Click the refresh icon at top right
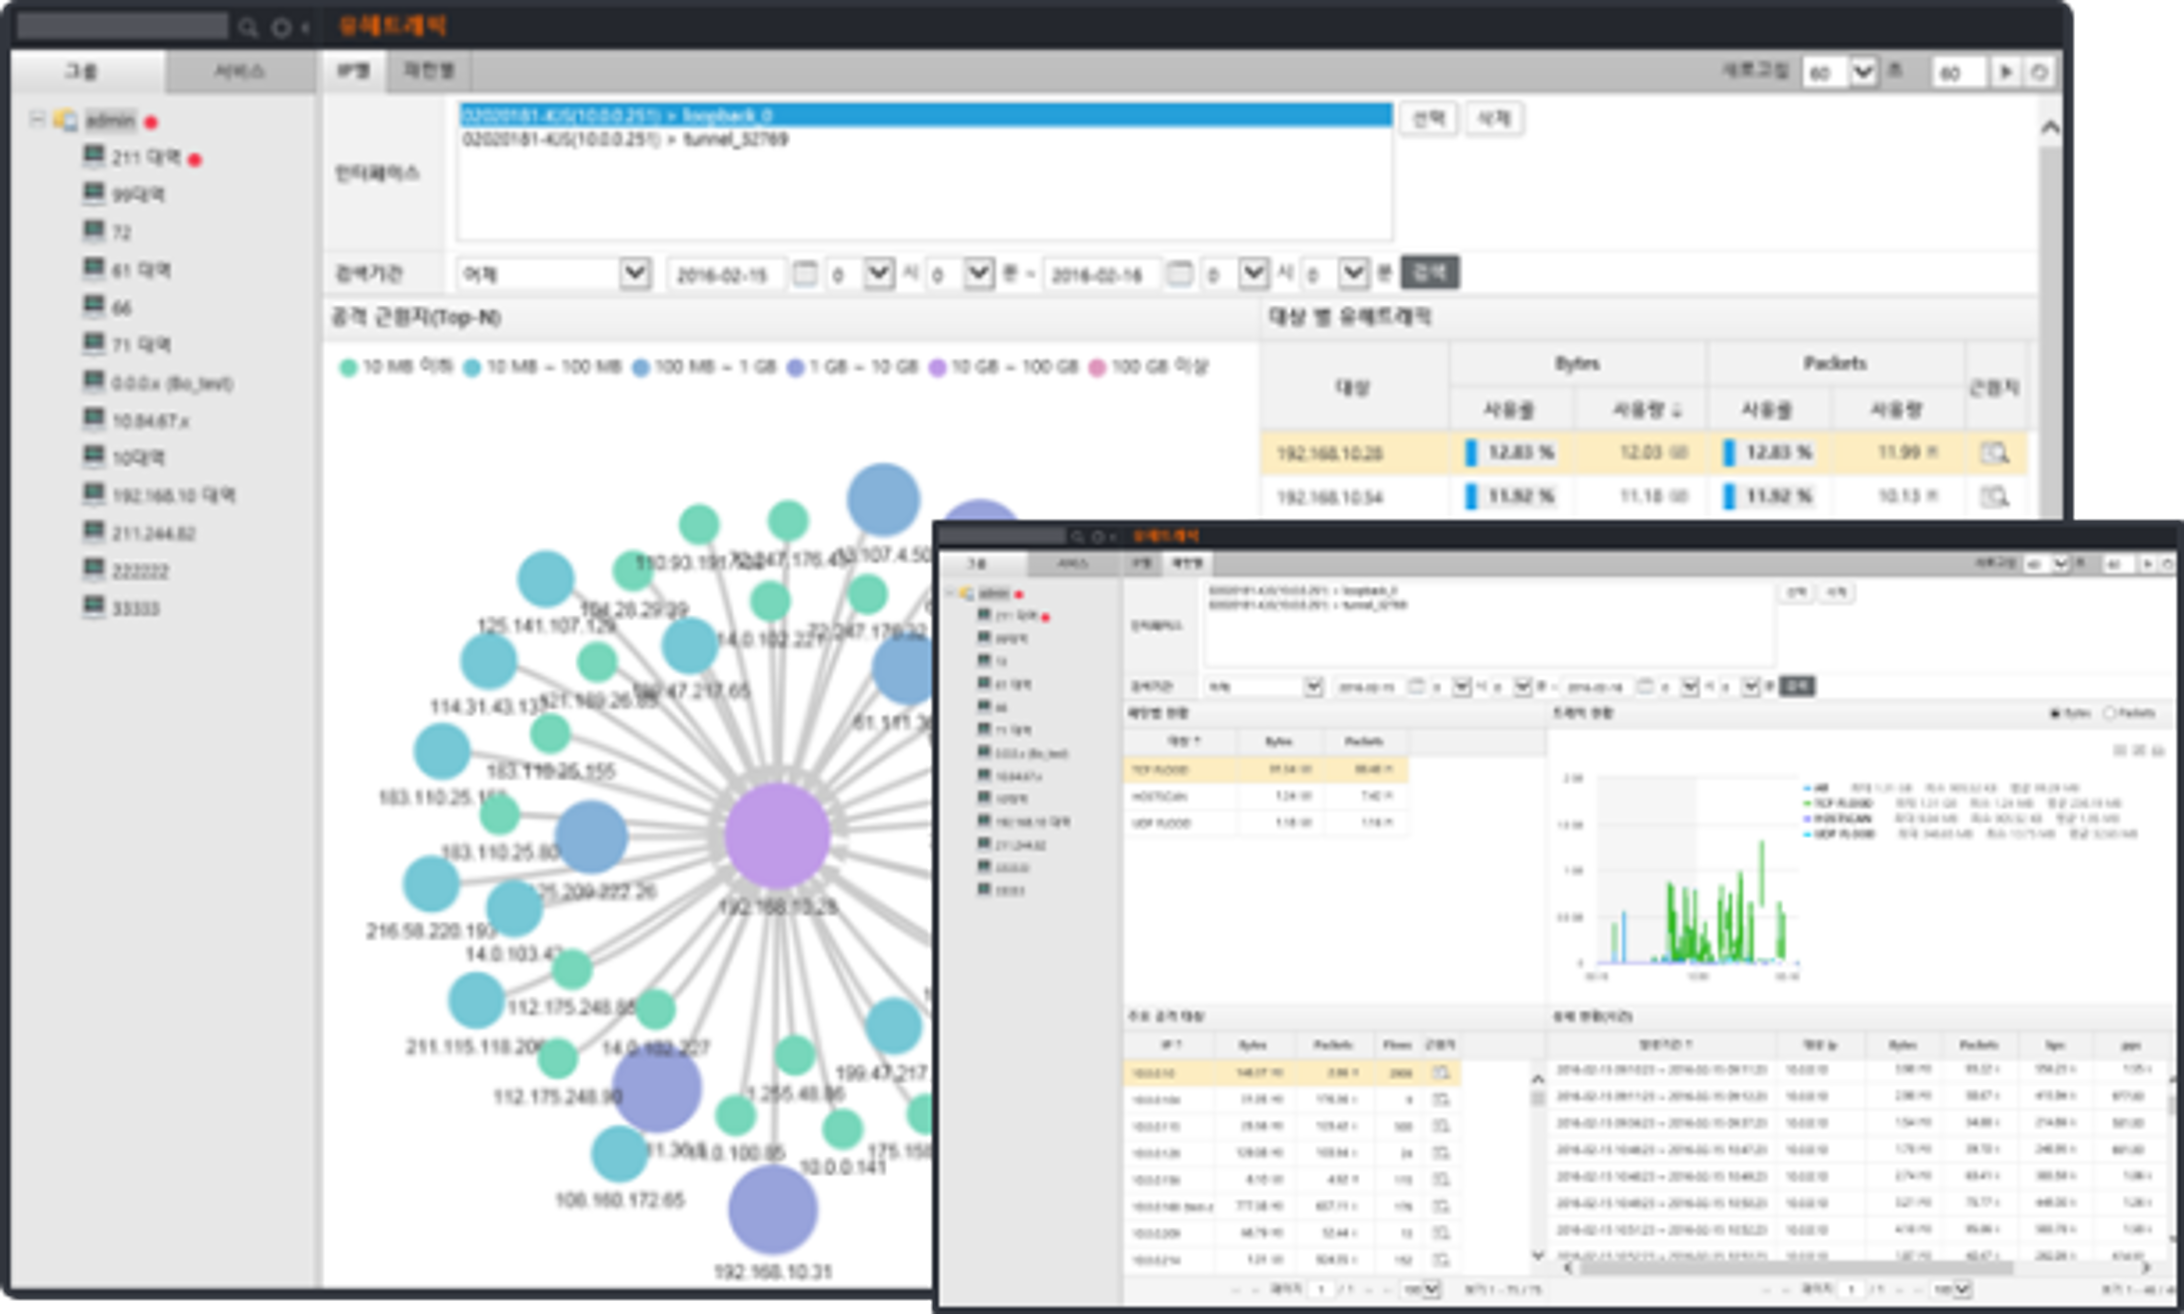2184x1314 pixels. click(x=2040, y=72)
